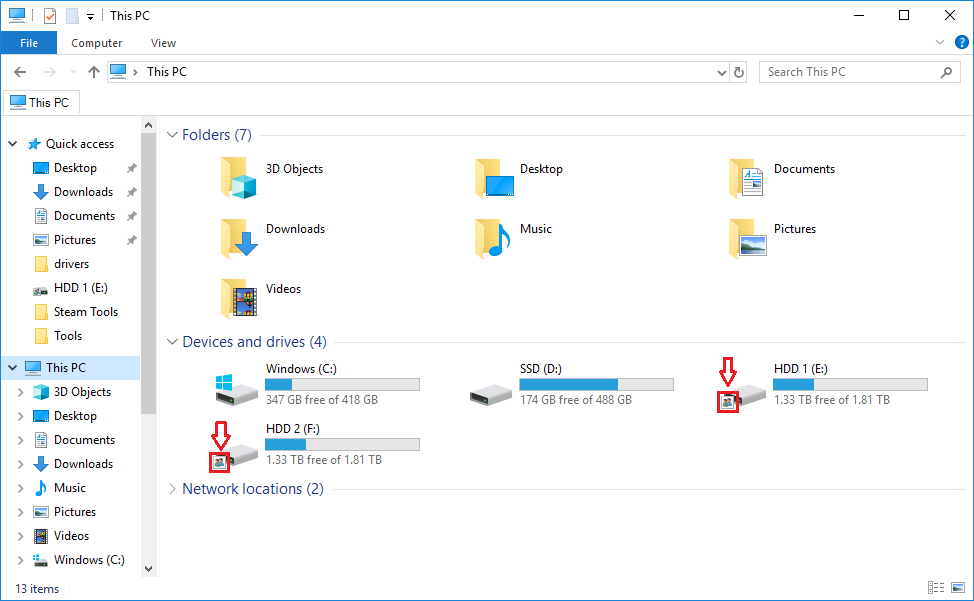Click the Refresh button in address bar
The height and width of the screenshot is (601, 974).
(739, 71)
